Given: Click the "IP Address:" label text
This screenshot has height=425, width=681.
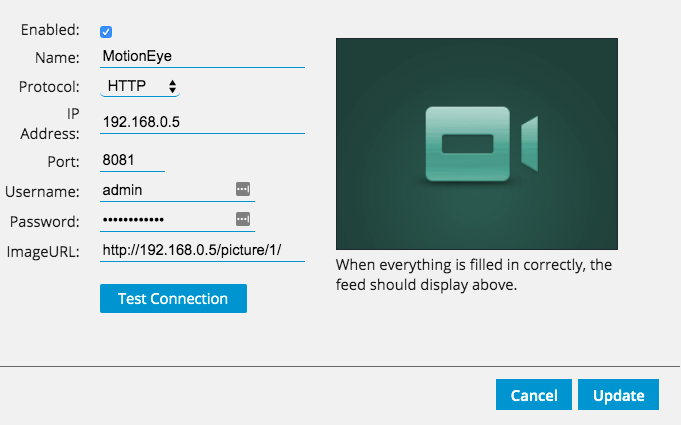Looking at the screenshot, I should click(x=50, y=124).
